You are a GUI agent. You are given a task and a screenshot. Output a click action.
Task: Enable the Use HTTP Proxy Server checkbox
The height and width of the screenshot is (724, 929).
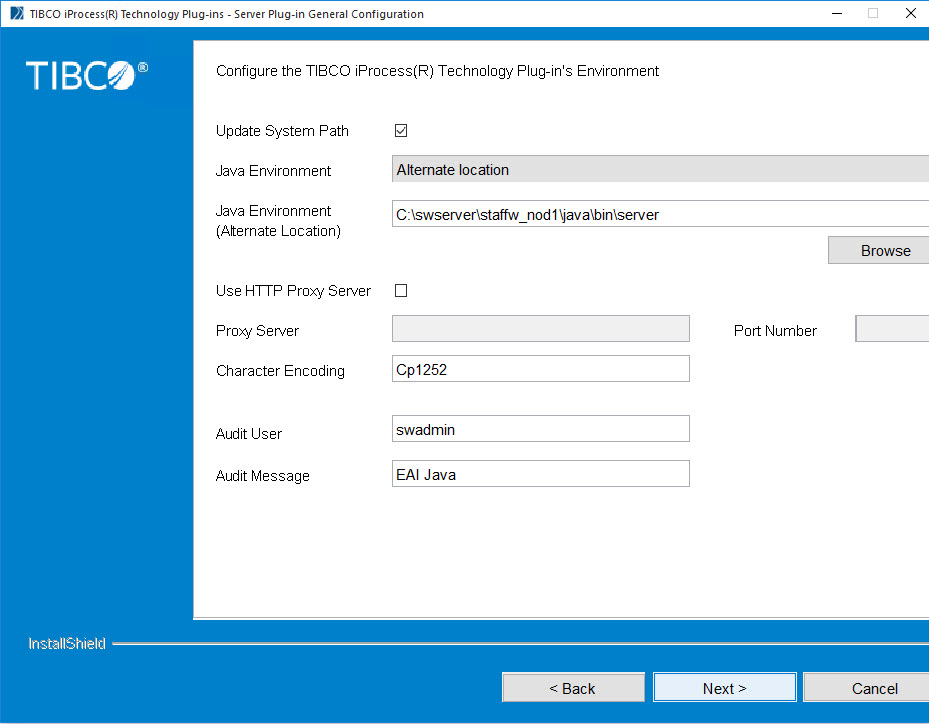(401, 291)
